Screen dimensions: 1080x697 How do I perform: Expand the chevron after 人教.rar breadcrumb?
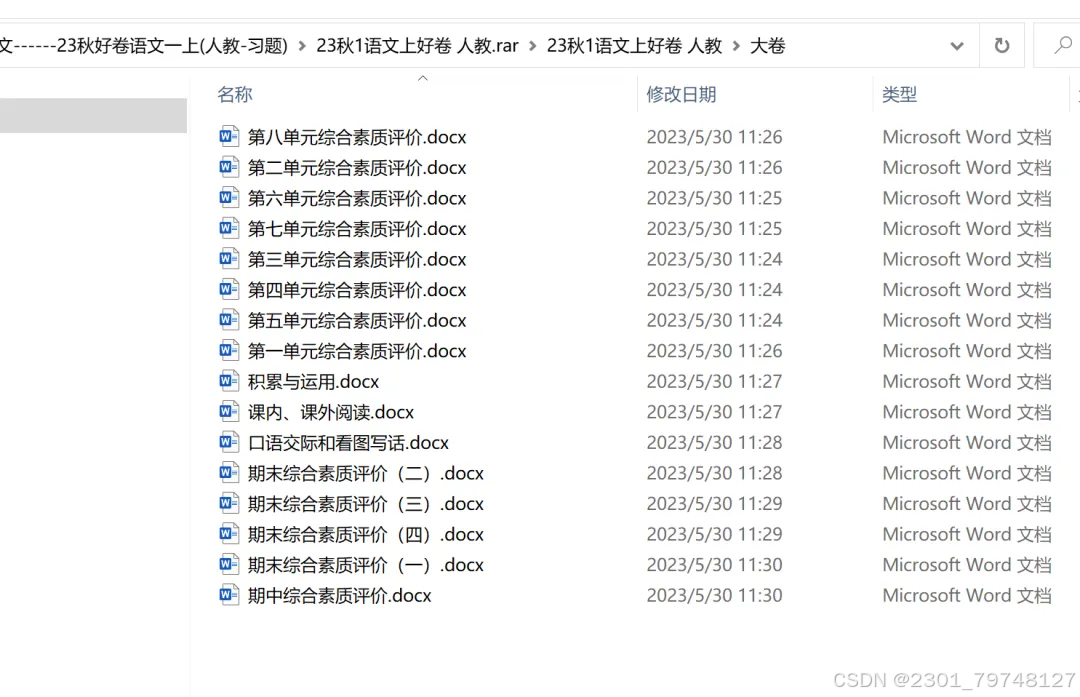pos(532,46)
